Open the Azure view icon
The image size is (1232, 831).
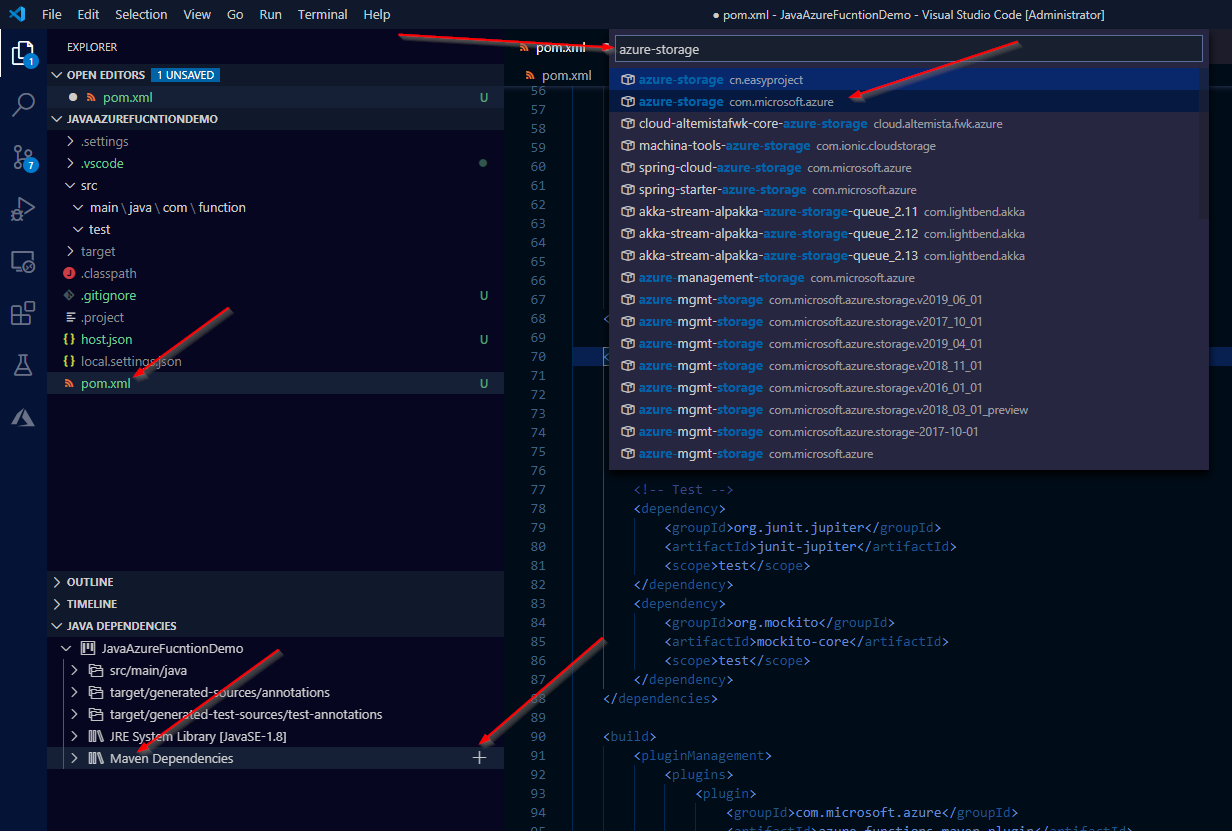(23, 418)
